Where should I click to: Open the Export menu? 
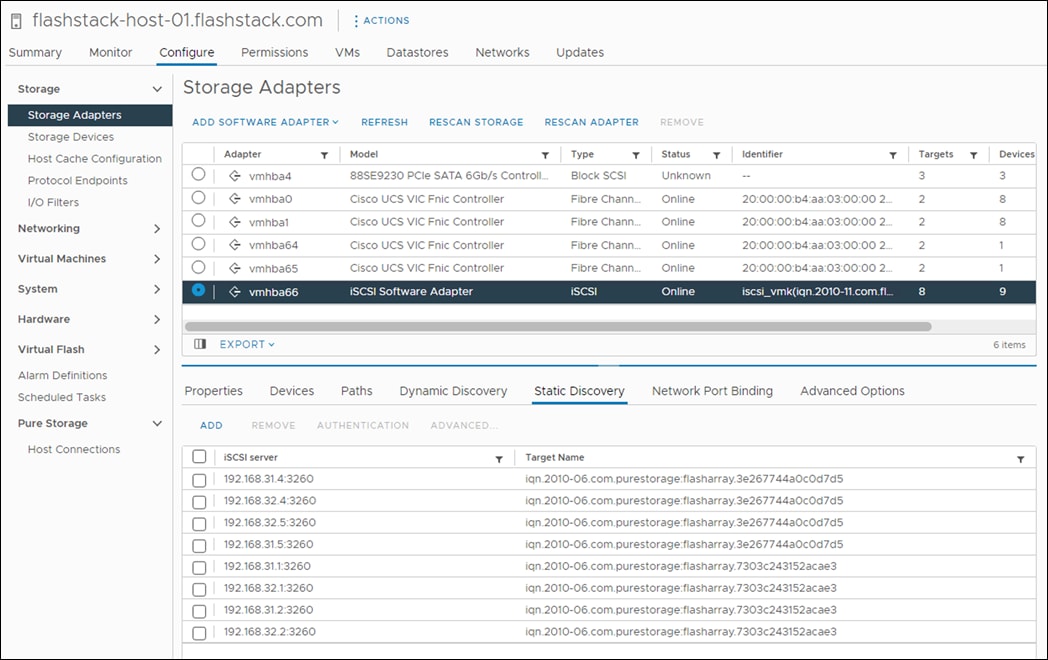(x=244, y=344)
